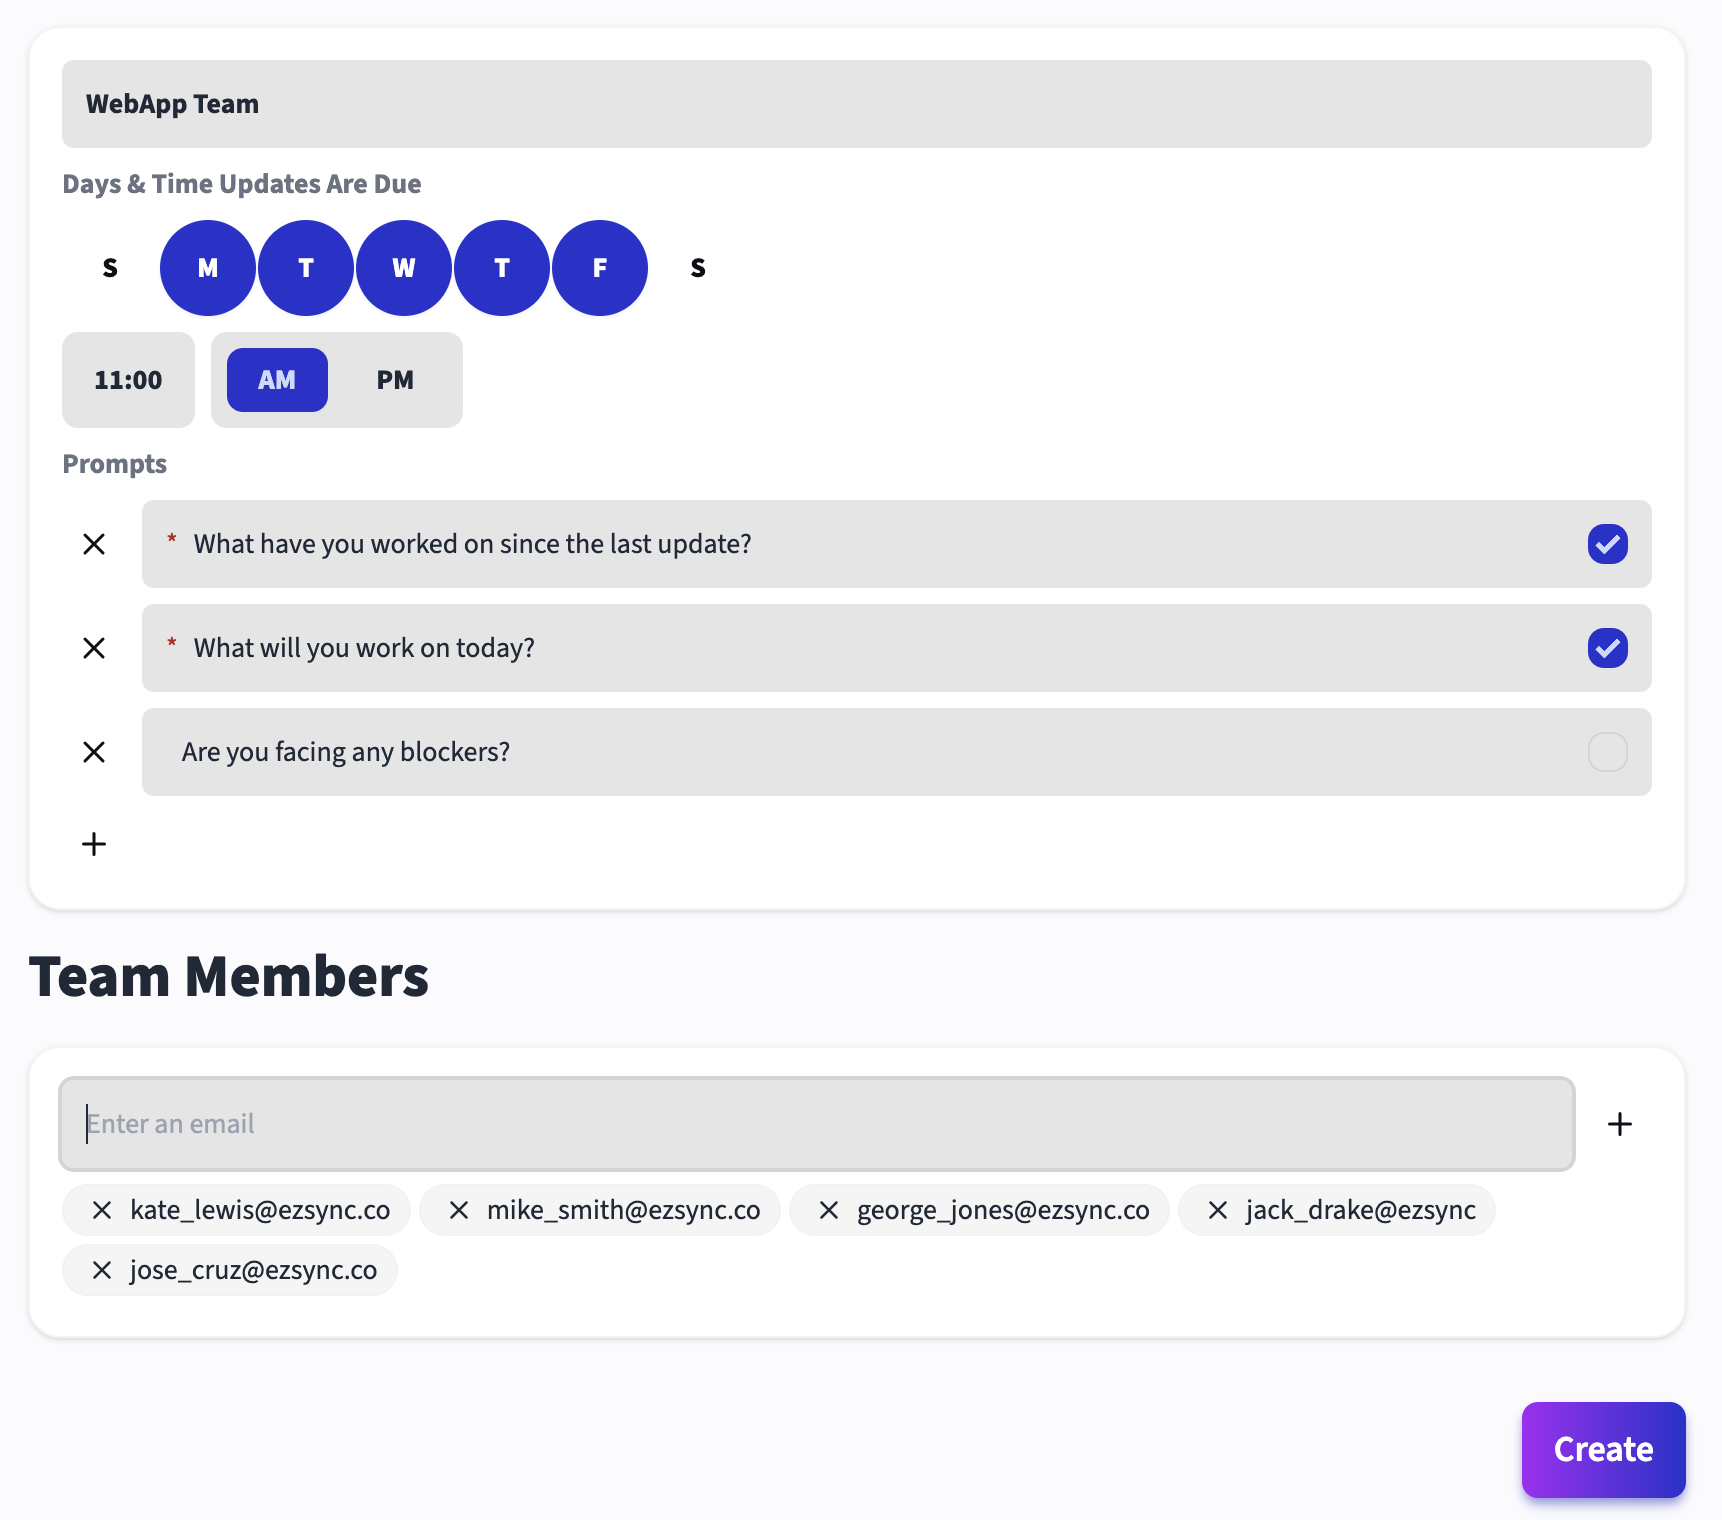Remove the 'What have you worked on' prompt
Screen dimensions: 1722x1520
[94, 544]
